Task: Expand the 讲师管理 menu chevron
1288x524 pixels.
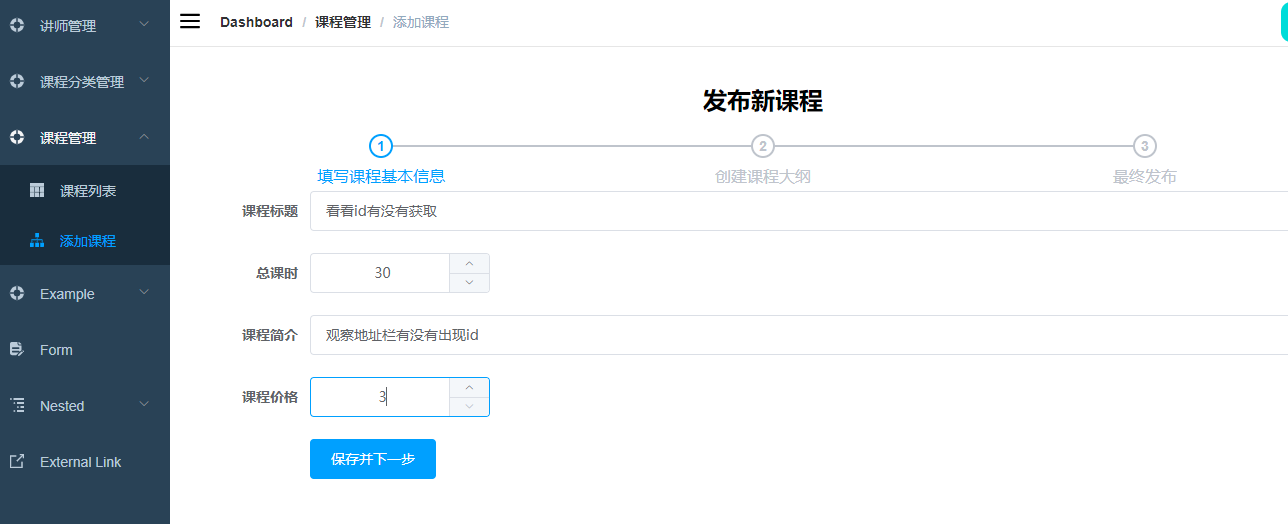Action: pos(144,23)
